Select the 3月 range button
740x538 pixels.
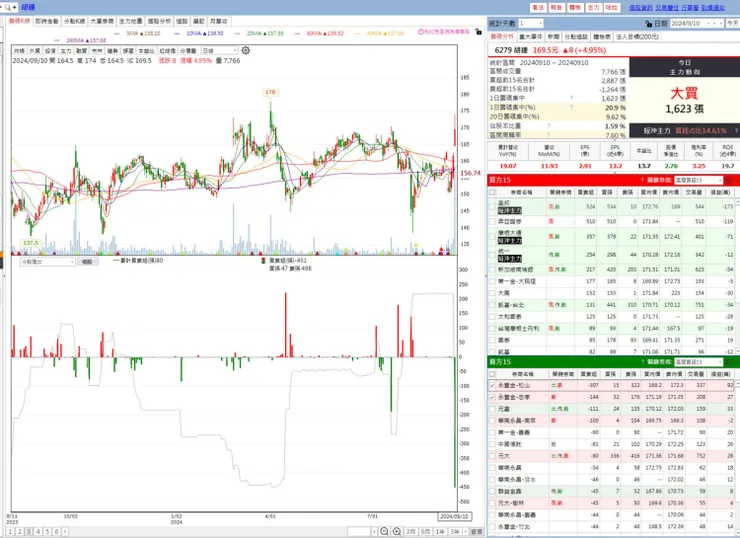click(411, 531)
